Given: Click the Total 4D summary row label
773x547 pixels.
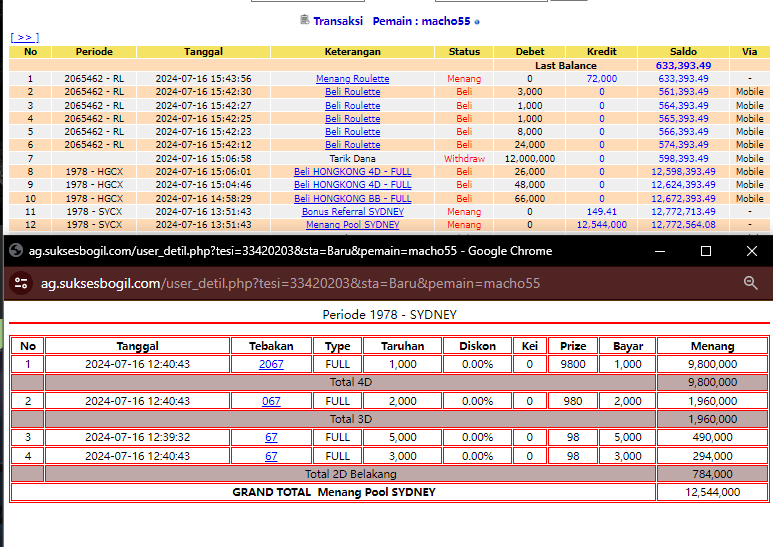Looking at the screenshot, I should 351,382.
